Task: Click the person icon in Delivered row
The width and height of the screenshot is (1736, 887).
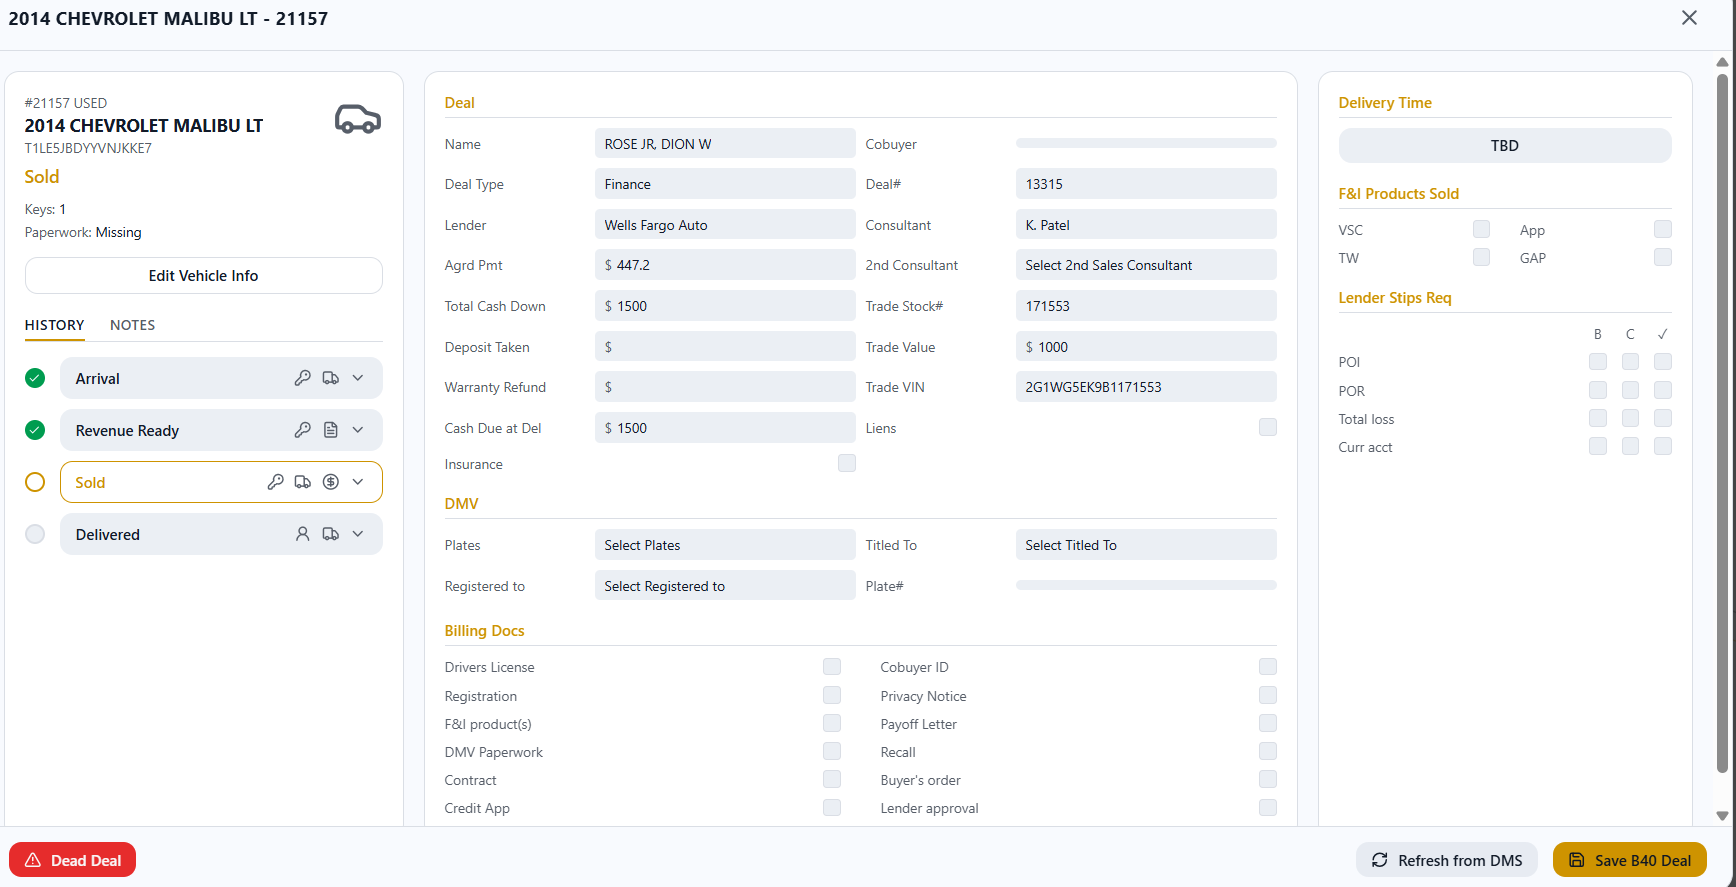Action: click(x=302, y=534)
